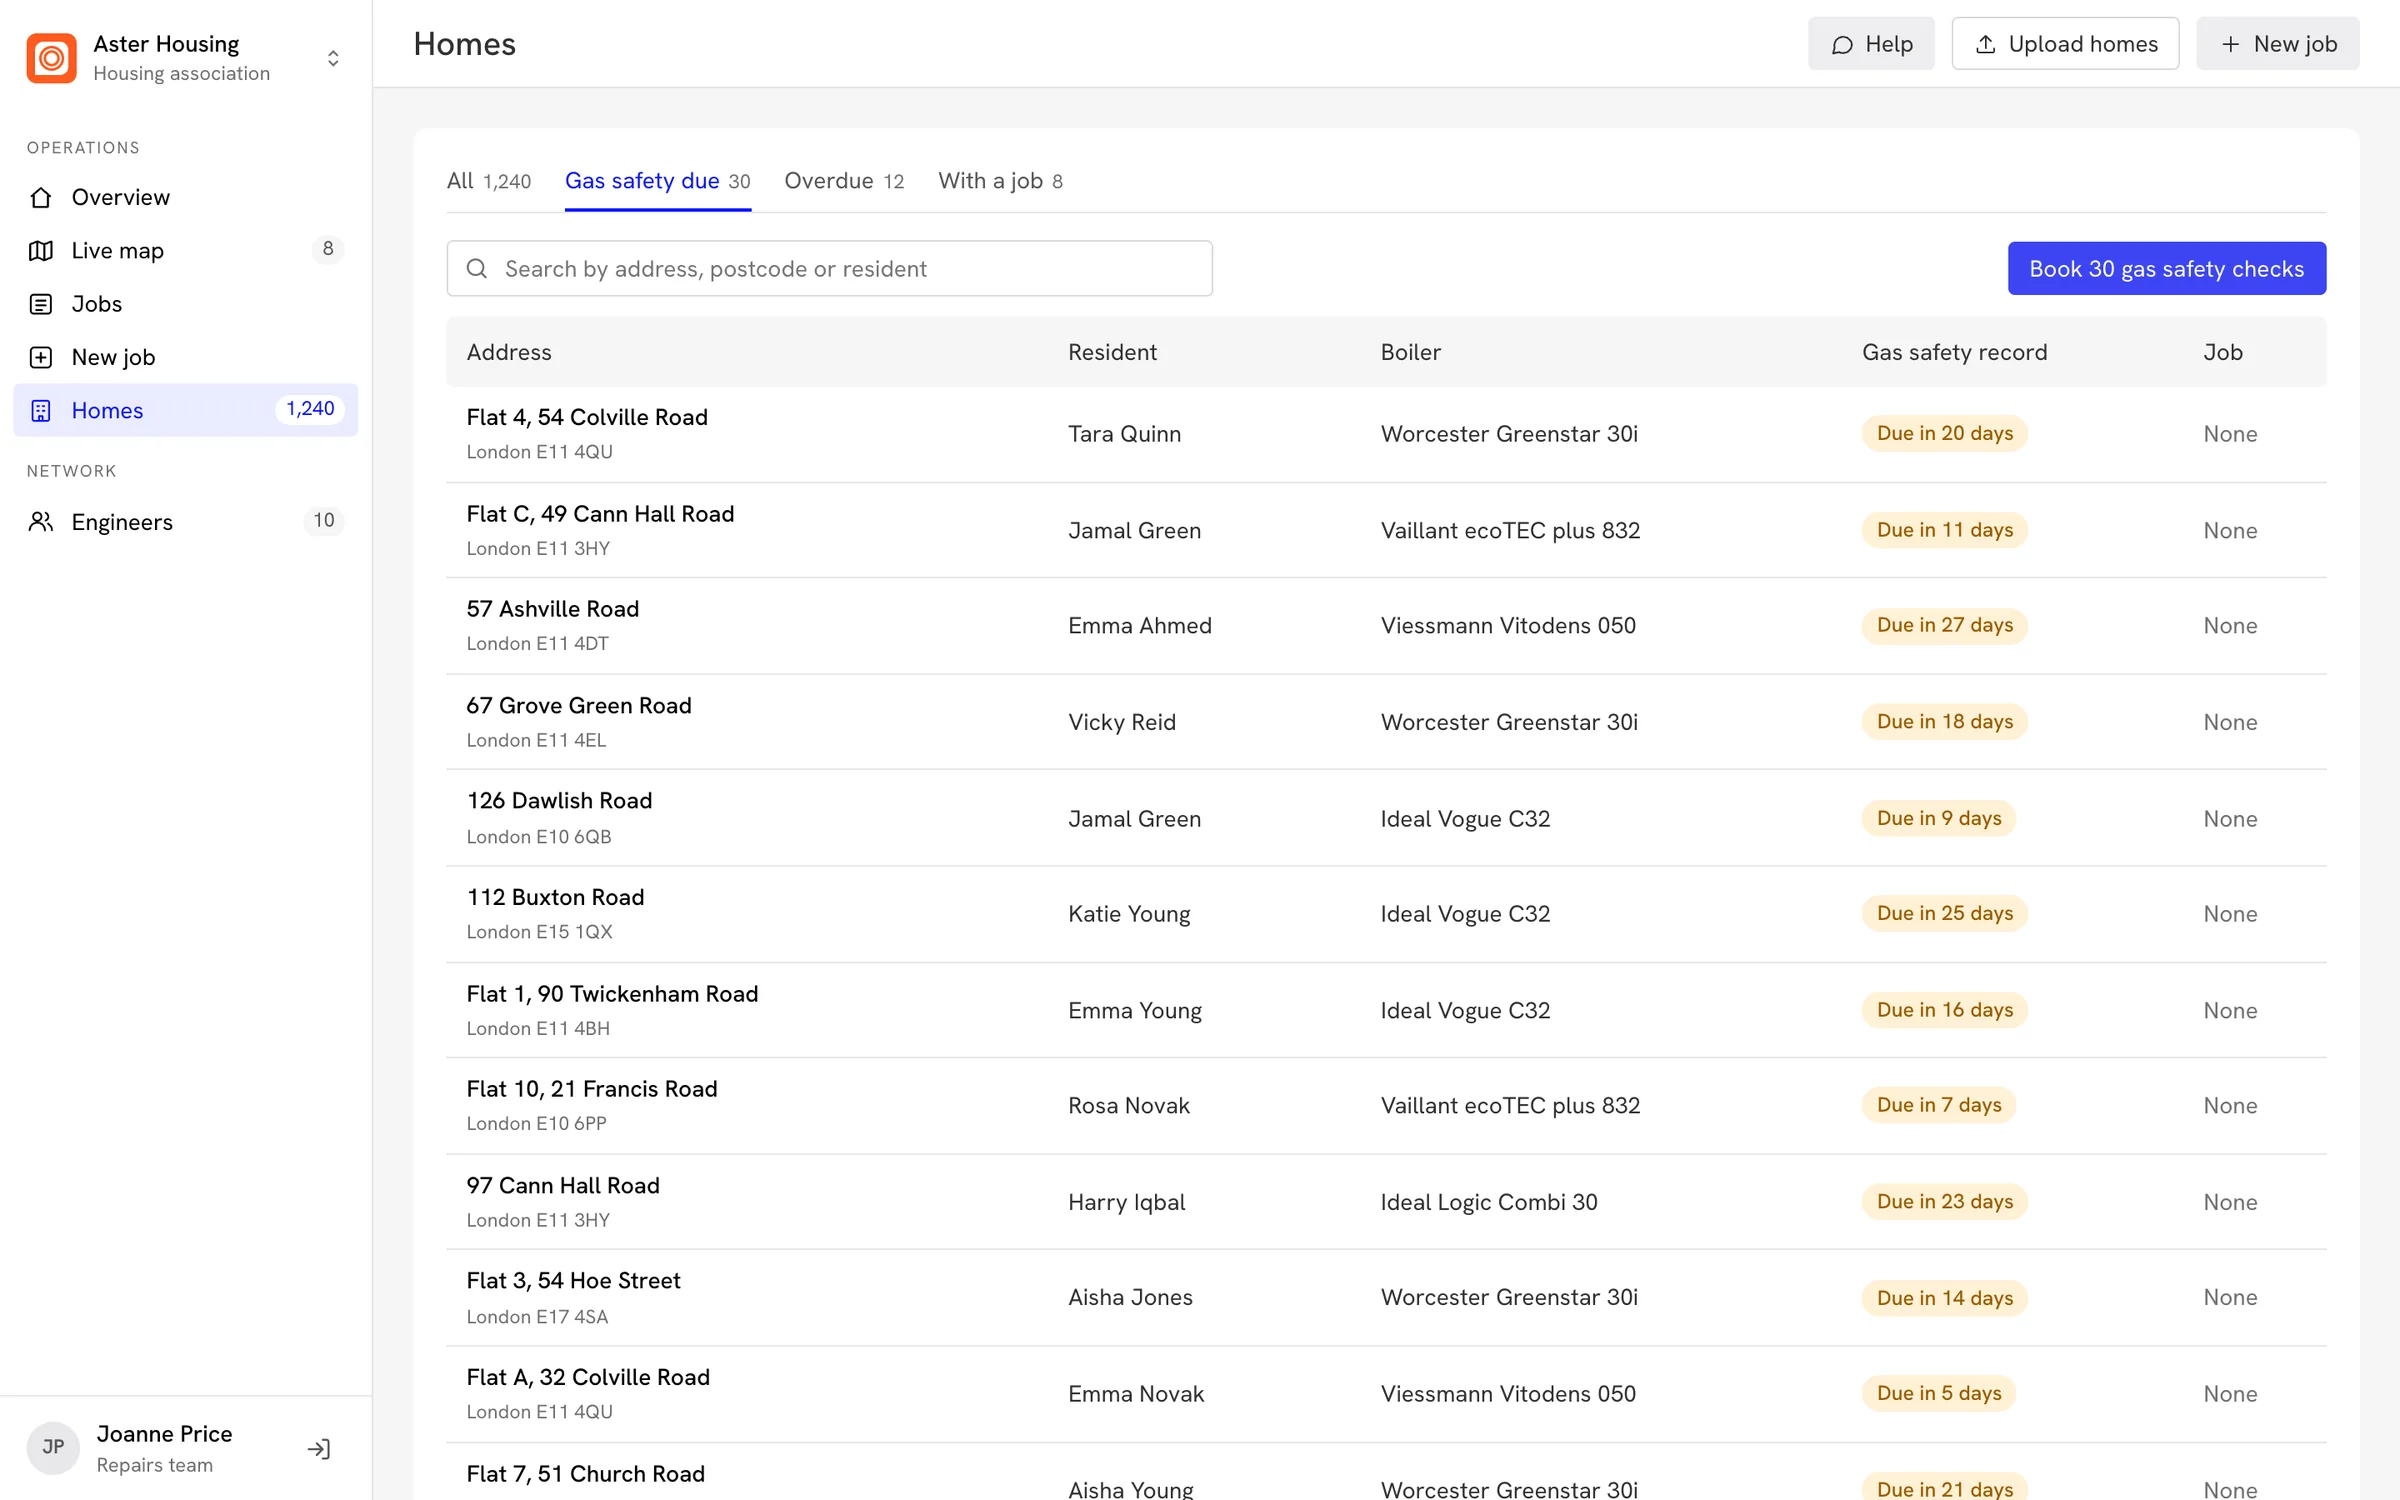Go to the Jobs list
Screen dimensions: 2400x1500
[x=186, y=304]
